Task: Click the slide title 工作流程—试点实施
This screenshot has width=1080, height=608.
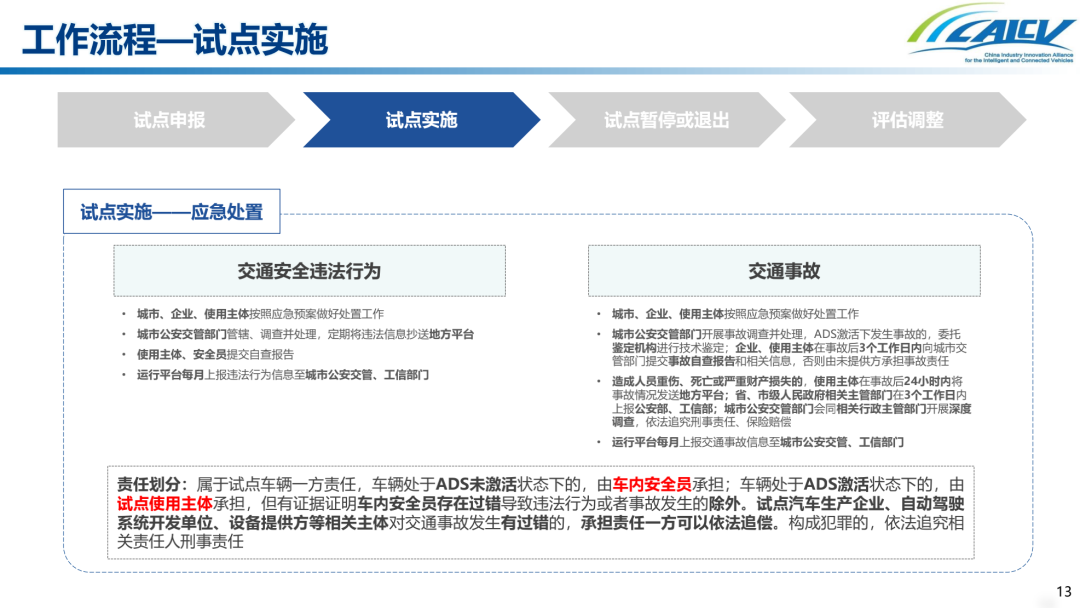Action: 175,40
